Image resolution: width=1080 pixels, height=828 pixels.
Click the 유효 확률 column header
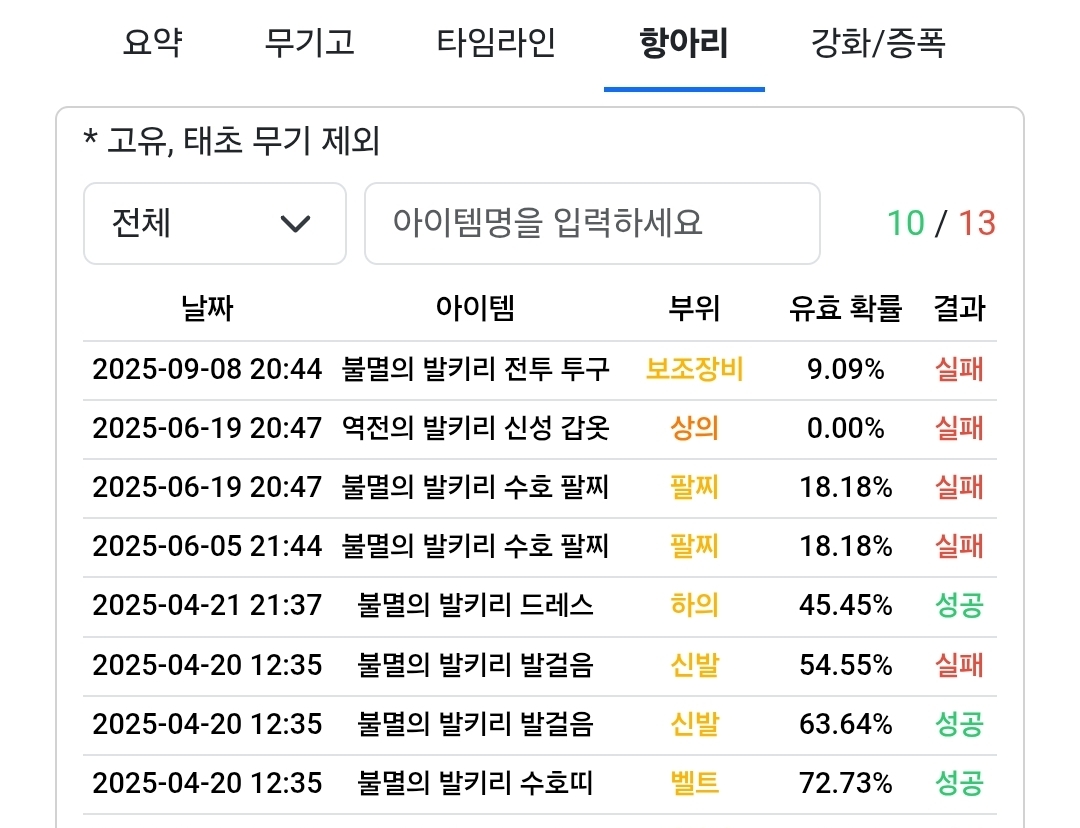845,309
